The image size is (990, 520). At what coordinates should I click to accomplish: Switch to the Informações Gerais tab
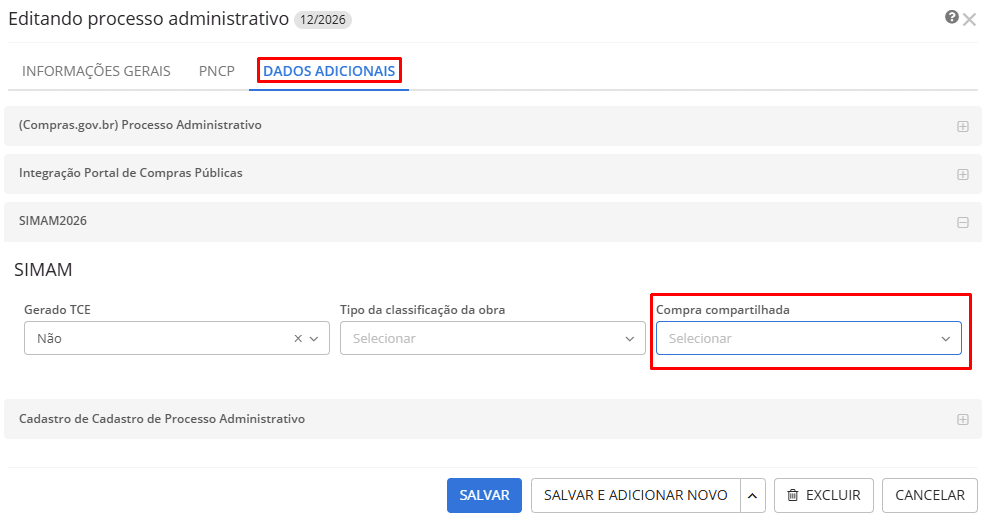pos(96,71)
